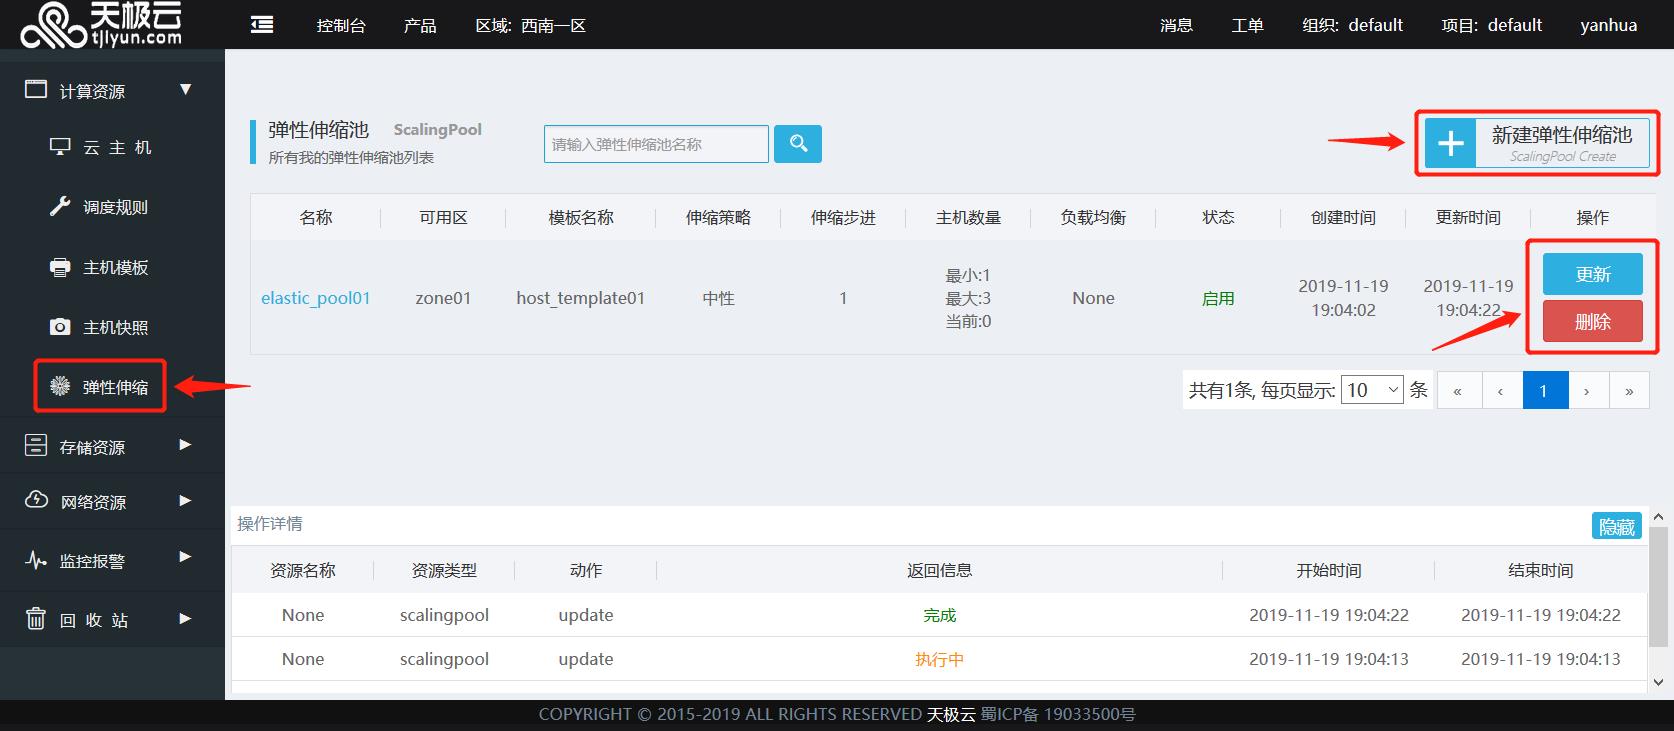Click the 回收站 trash bin icon

tap(36, 619)
